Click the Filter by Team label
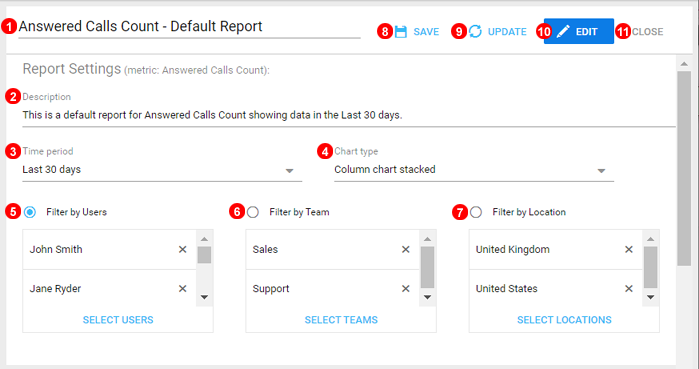This screenshot has width=699, height=369. 299,212
